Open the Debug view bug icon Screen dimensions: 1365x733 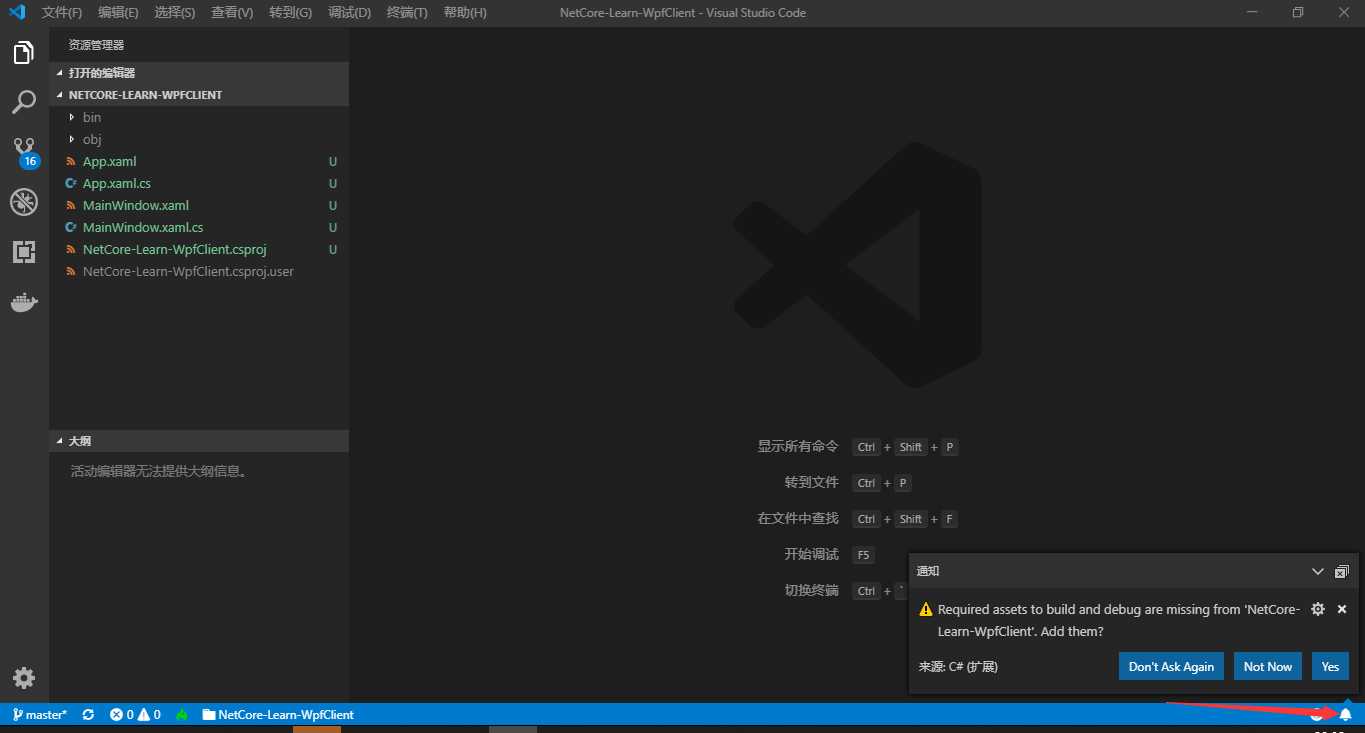coord(24,202)
